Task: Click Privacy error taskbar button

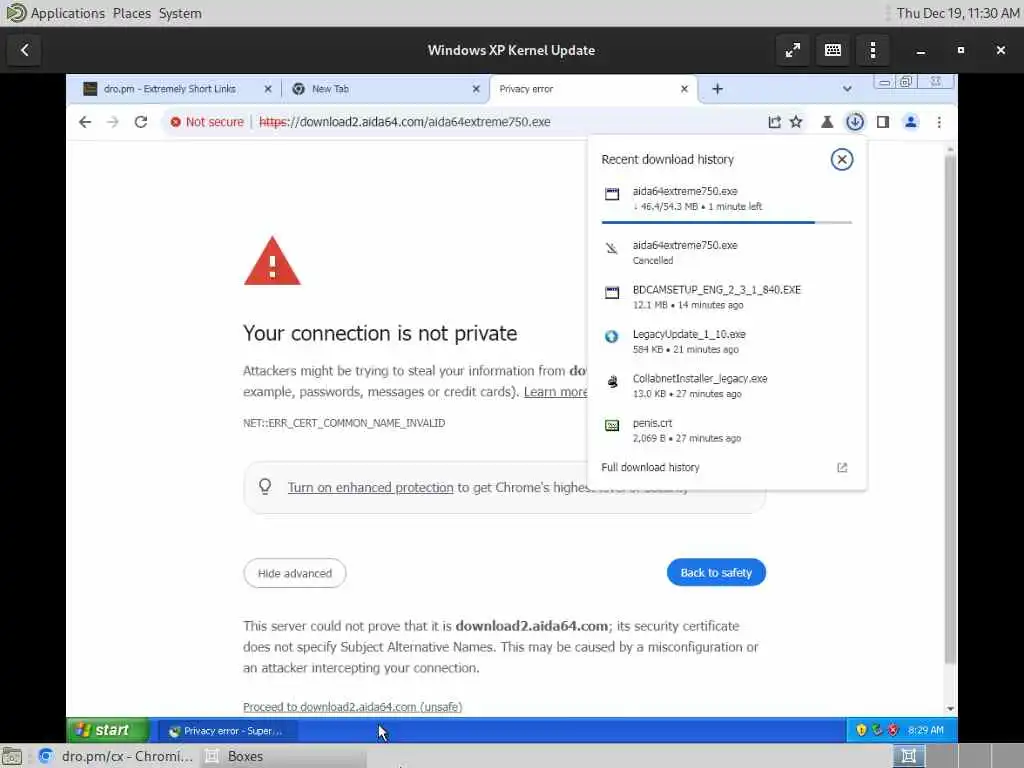Action: (x=227, y=731)
